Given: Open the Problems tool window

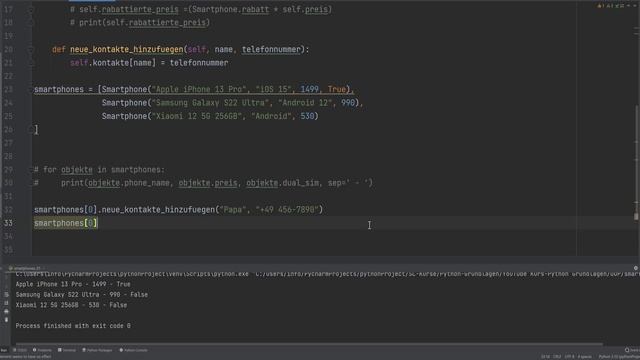Looking at the screenshot, I should (x=42, y=350).
